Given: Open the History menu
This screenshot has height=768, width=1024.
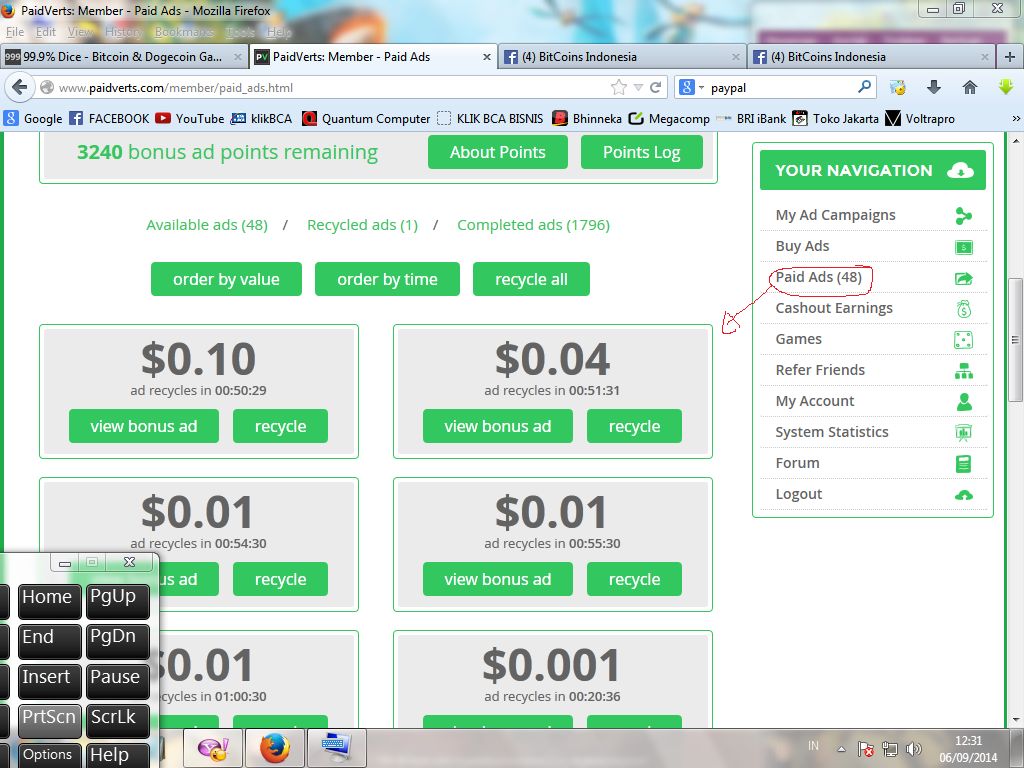Looking at the screenshot, I should pyautogui.click(x=123, y=32).
